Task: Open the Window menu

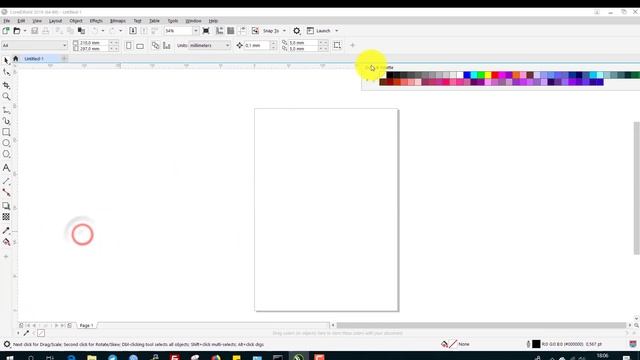Action: pos(193,21)
